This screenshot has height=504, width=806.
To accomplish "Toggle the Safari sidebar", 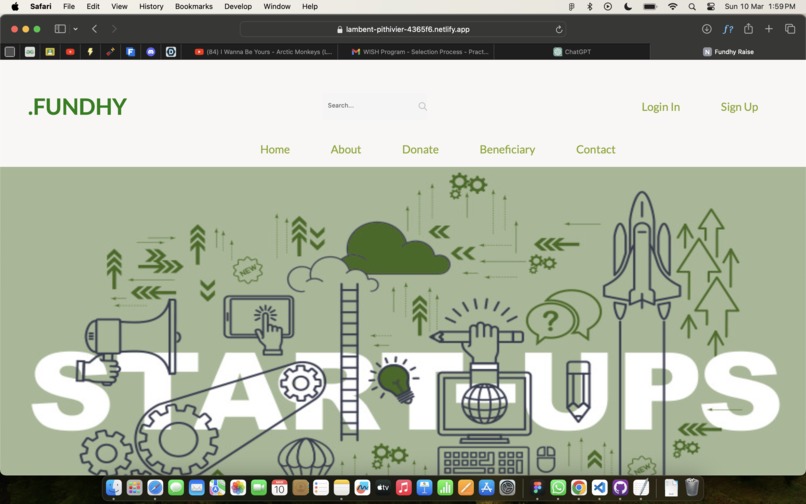I will click(60, 29).
